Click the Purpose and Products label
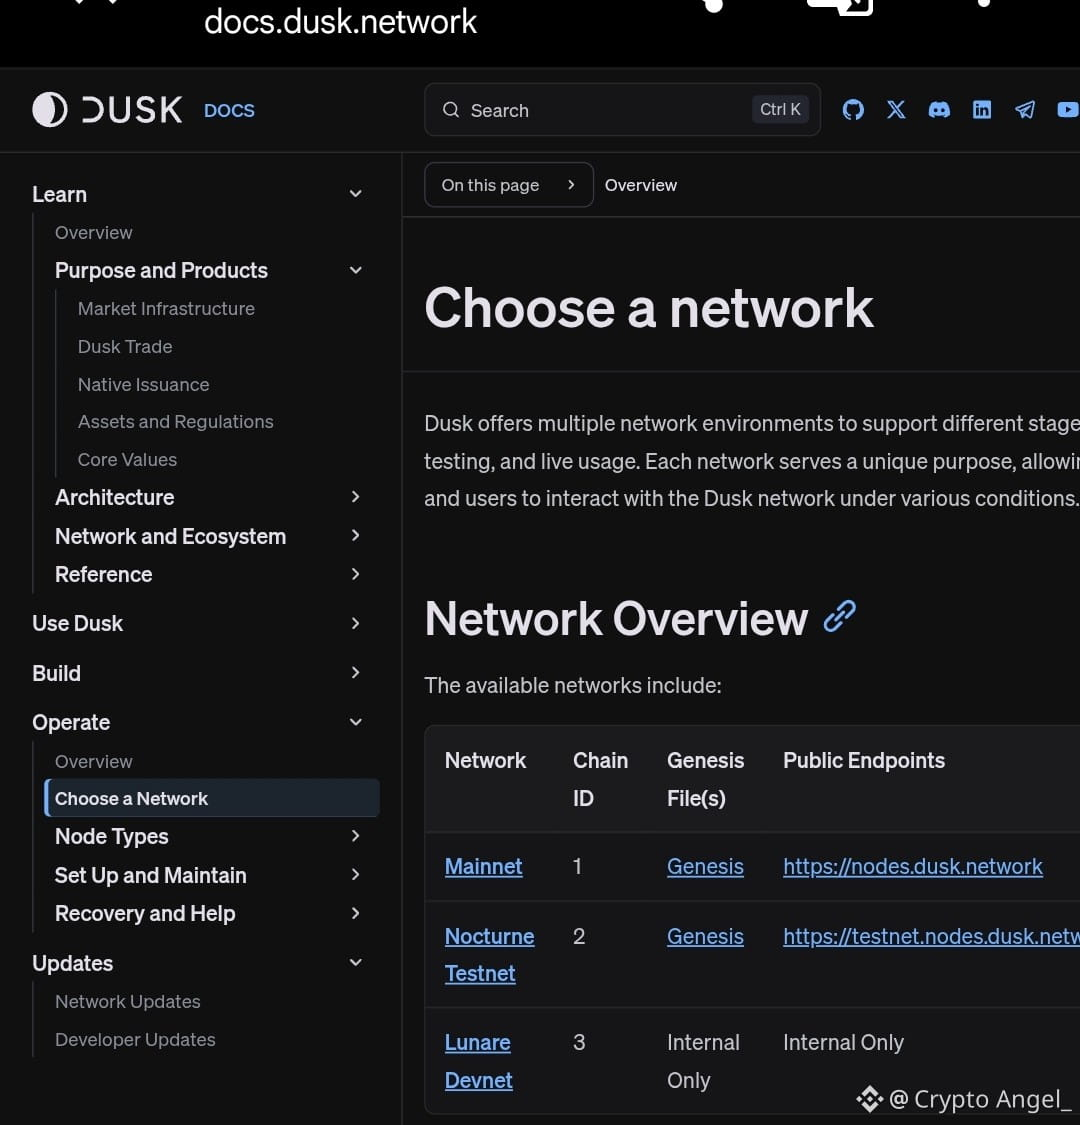1080x1125 pixels. 161,270
